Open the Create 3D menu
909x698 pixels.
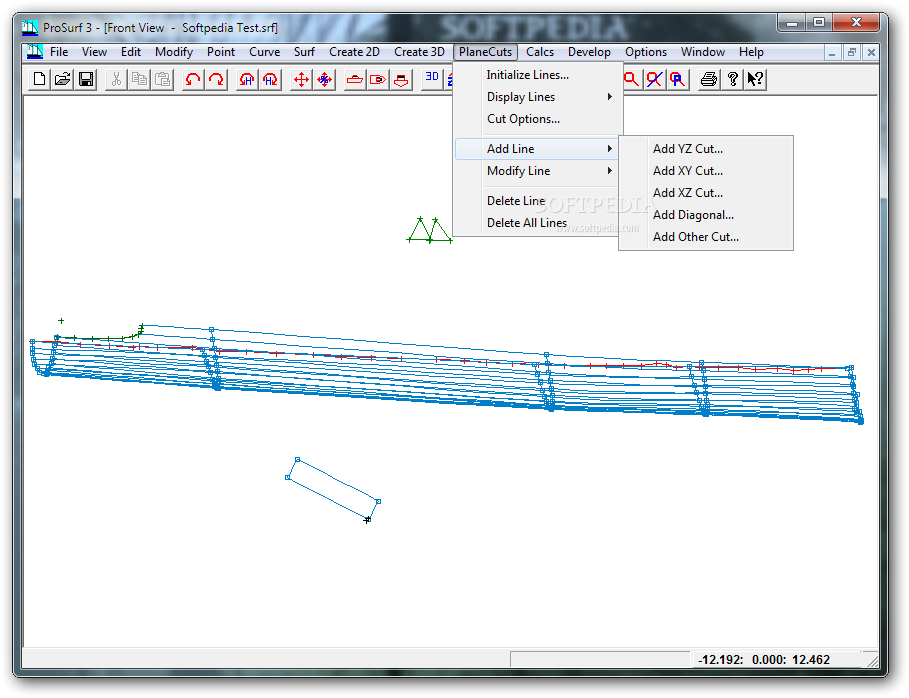pyautogui.click(x=419, y=52)
